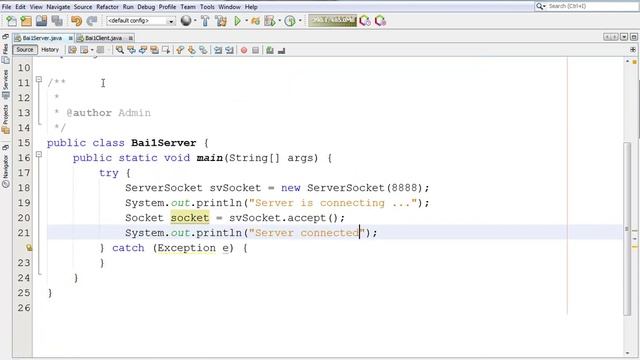Click the Uncomment editor toolbar icon
This screenshot has width=640, height=360.
(x=281, y=50)
